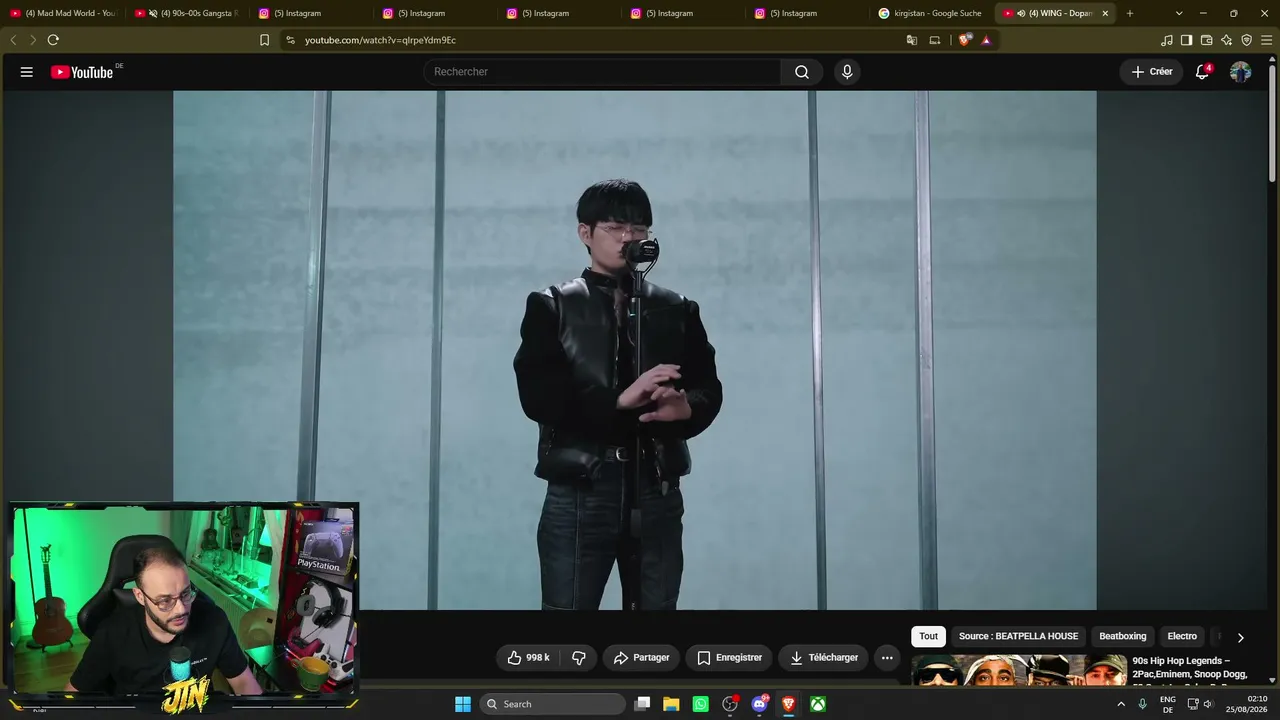The image size is (1280, 720).
Task: Open File Explorer from the taskbar
Action: click(671, 704)
